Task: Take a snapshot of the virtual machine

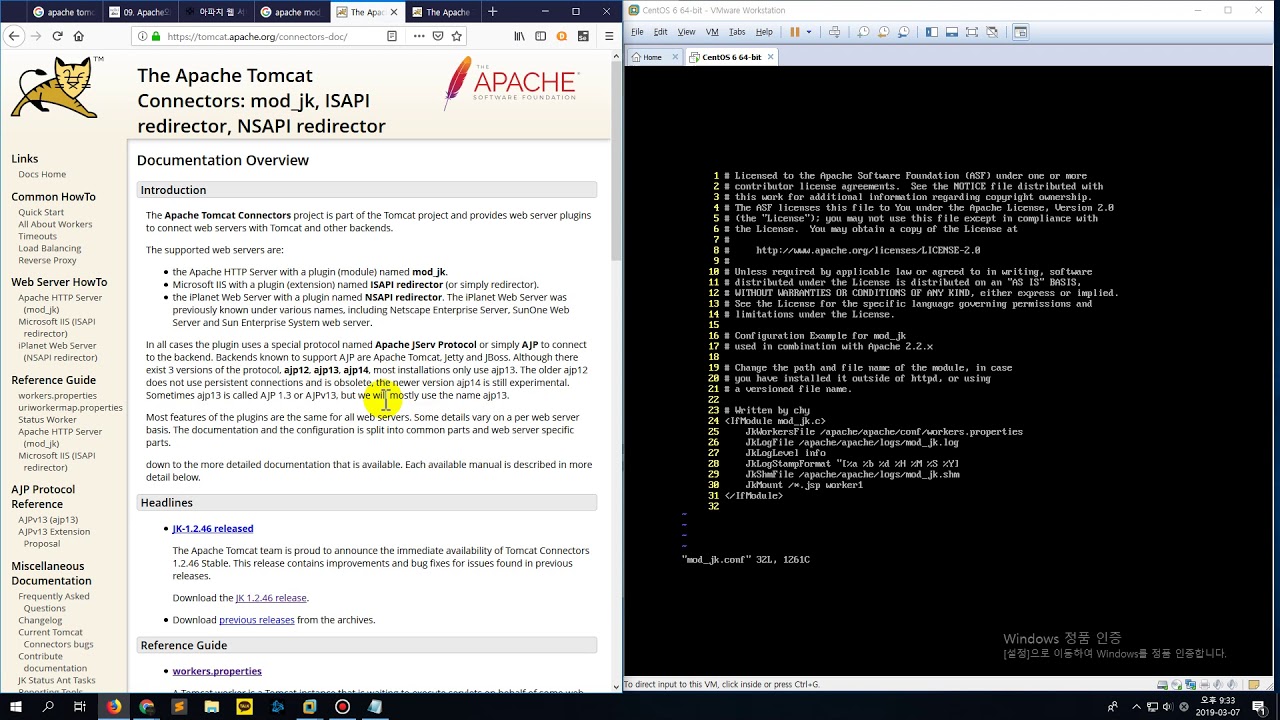Action: (864, 32)
